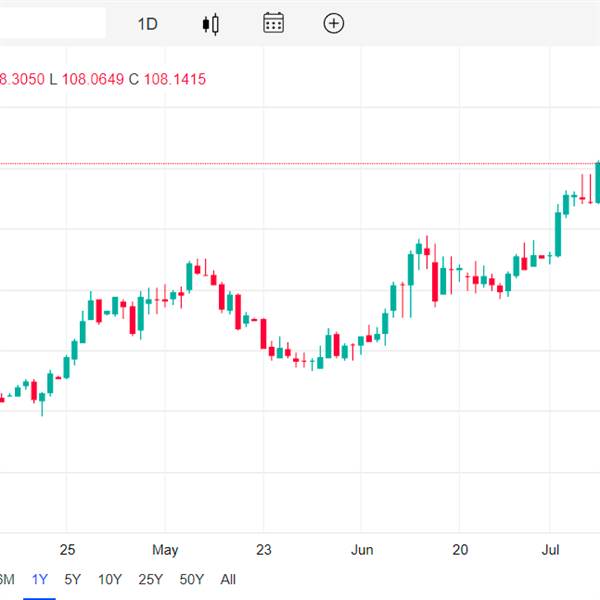The width and height of the screenshot is (600, 600).
Task: Open the calendar date range icon
Action: coord(273,23)
